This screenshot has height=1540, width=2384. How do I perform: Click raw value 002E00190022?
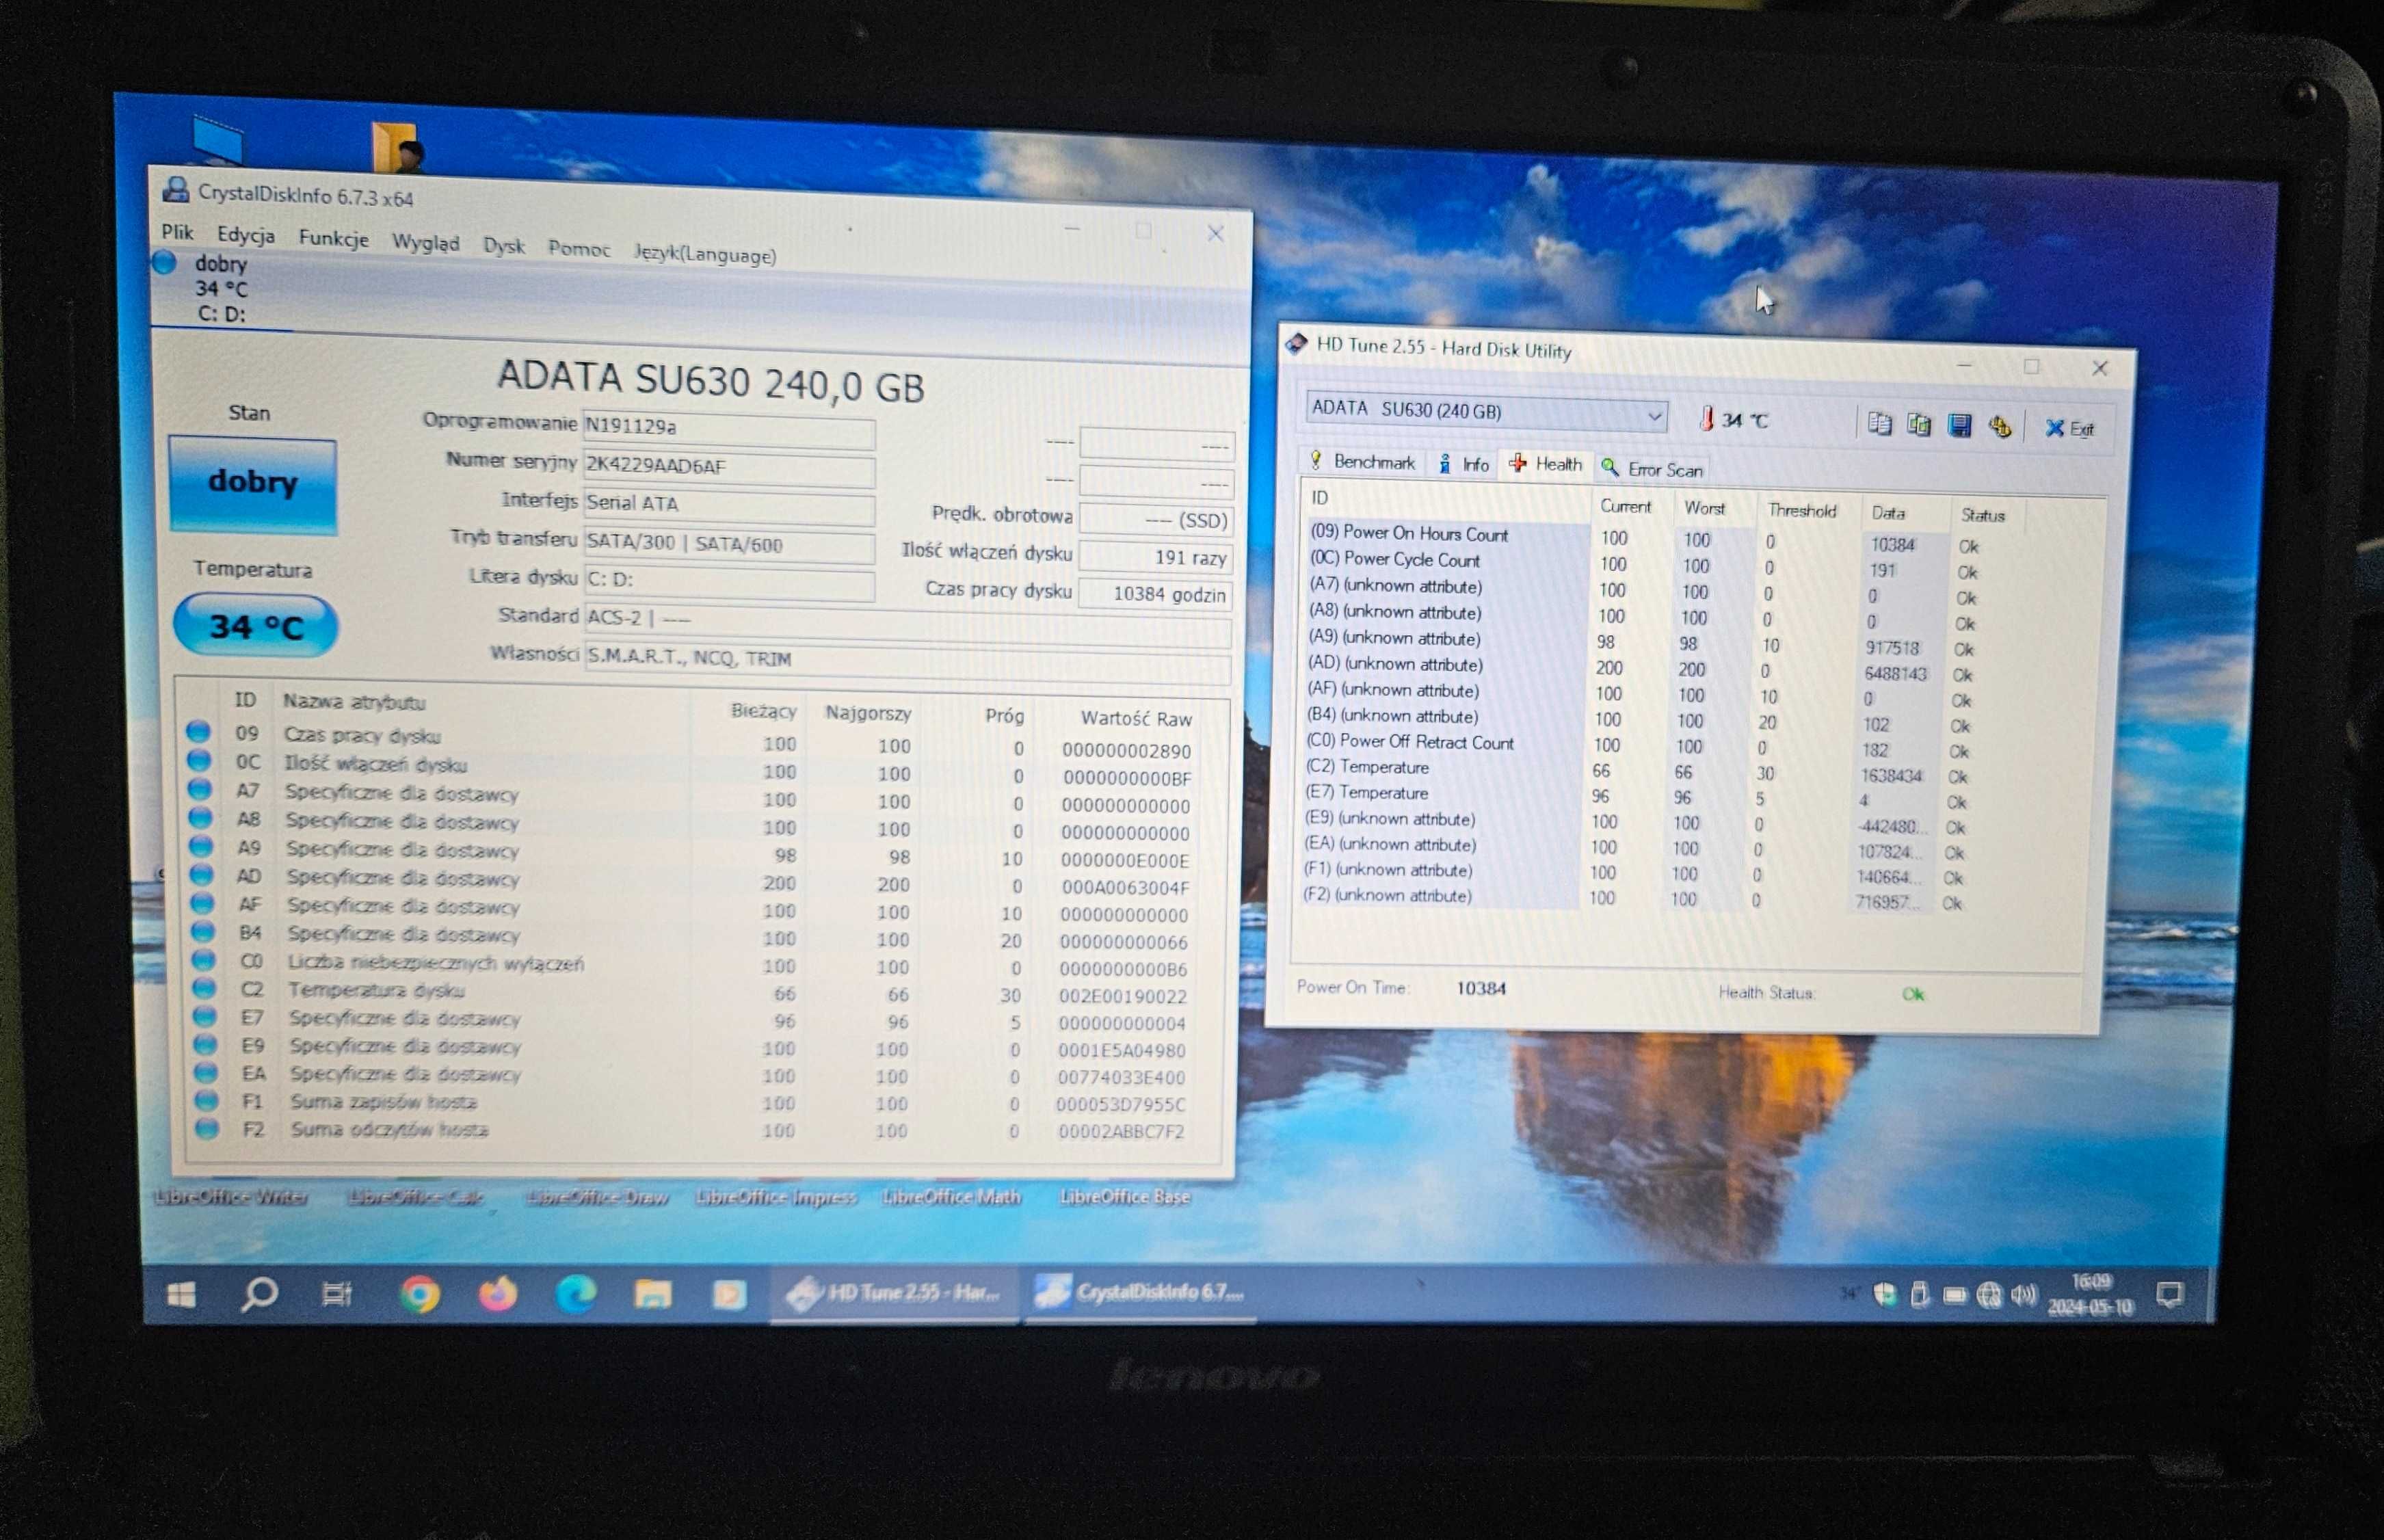click(1123, 996)
